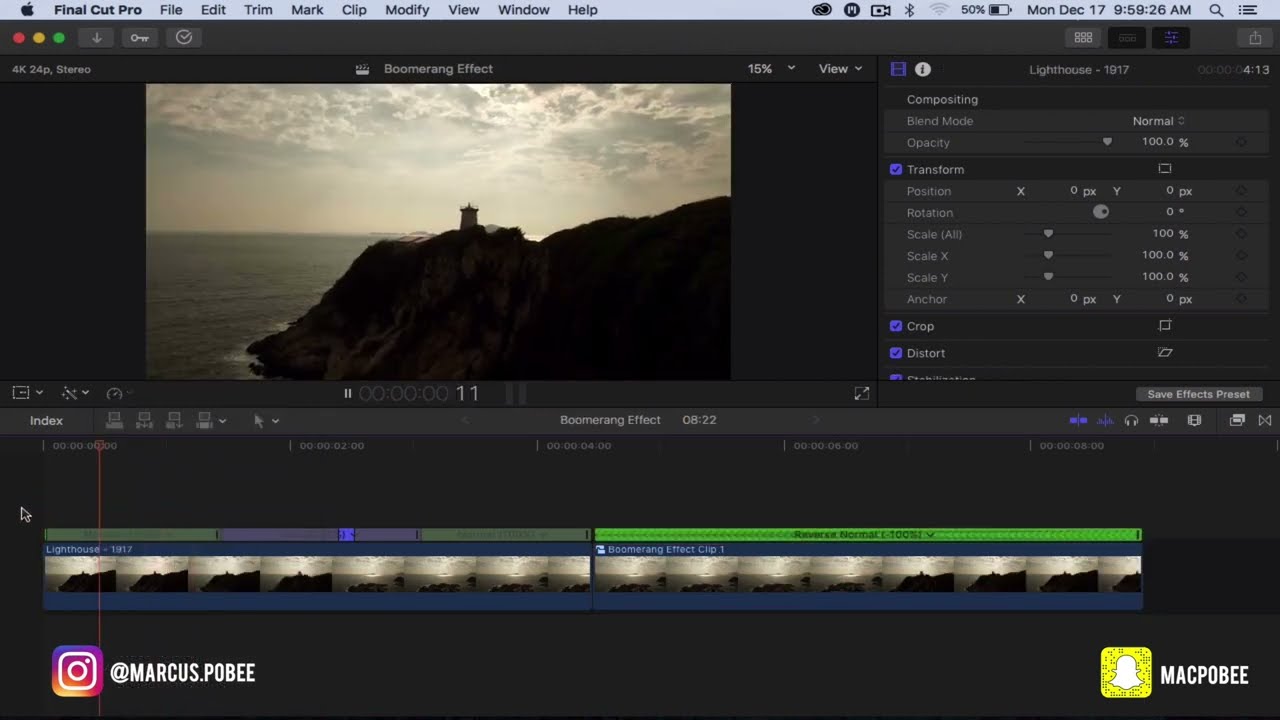Screen dimensions: 1280x720
Task: Open Reverse Normal (-100%) speed dropdown
Action: point(866,535)
